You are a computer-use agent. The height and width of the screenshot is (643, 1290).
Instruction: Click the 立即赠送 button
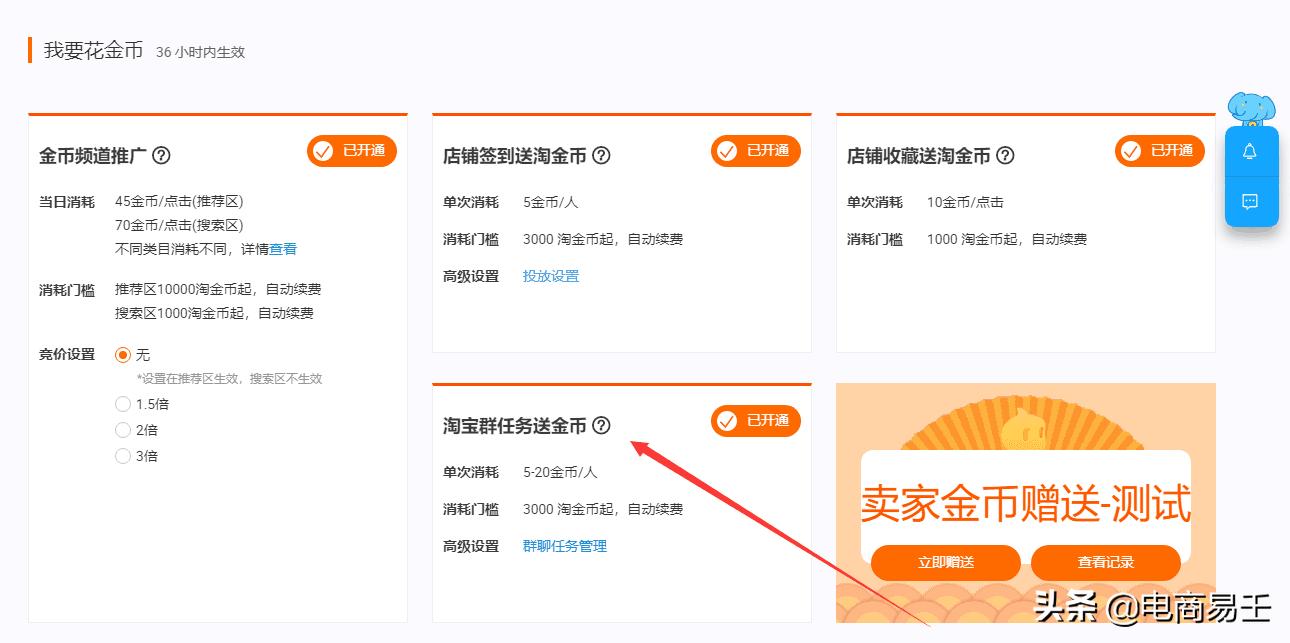946,563
